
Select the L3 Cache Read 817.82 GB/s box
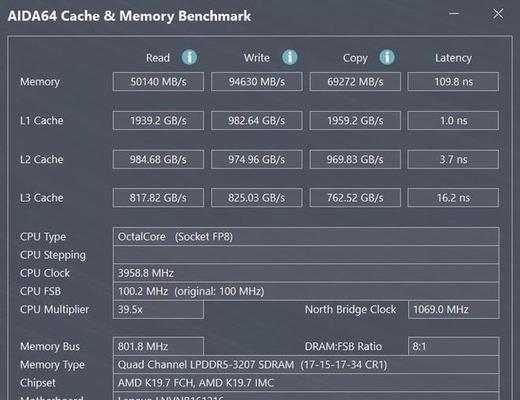[x=158, y=198]
